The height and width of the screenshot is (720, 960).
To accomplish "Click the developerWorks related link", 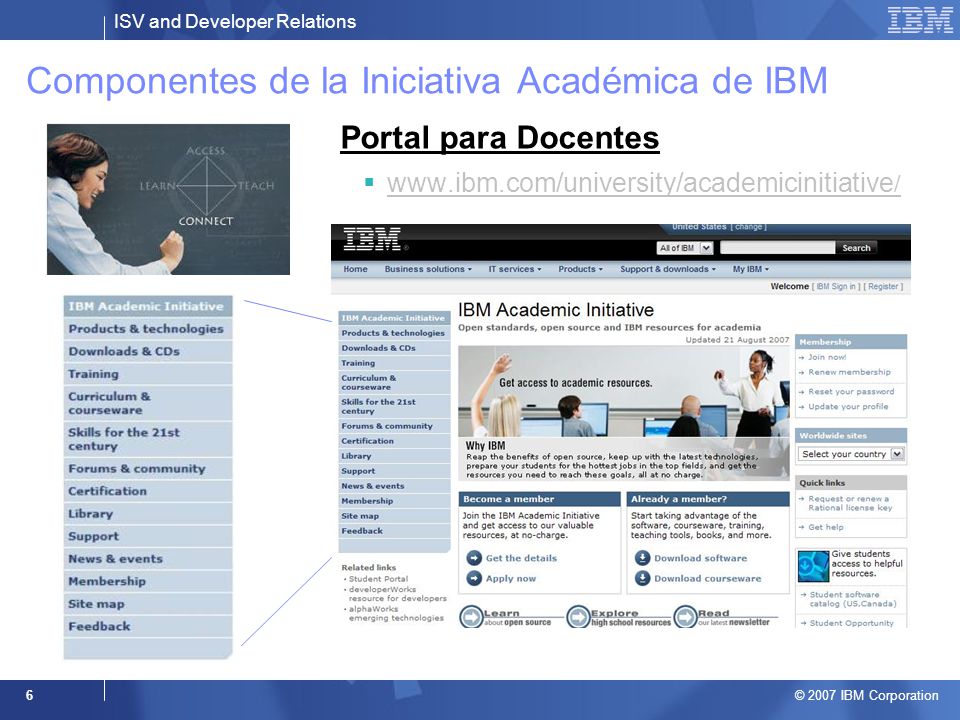I will 397,594.
